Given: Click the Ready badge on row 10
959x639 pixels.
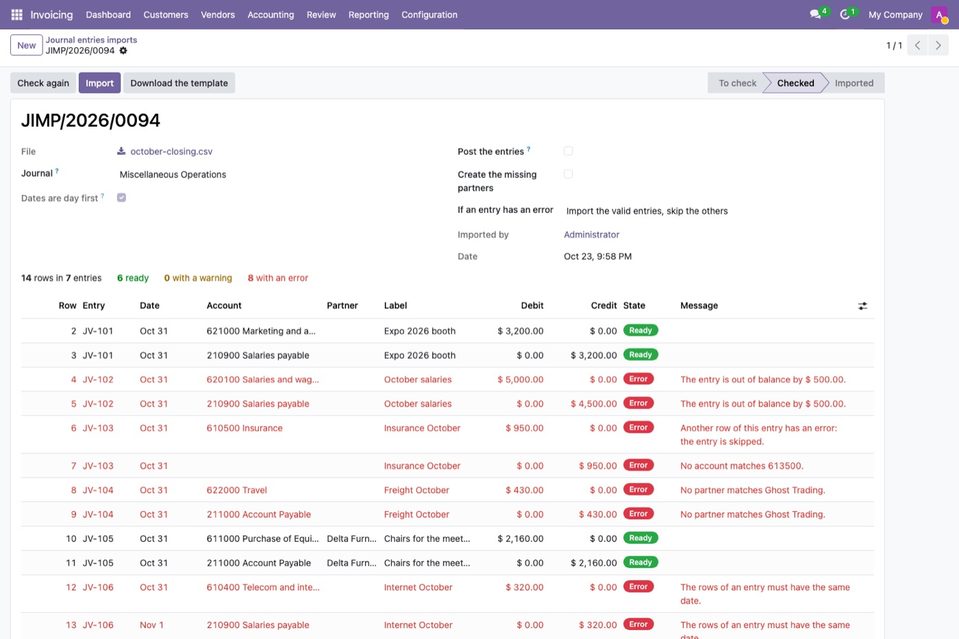Looking at the screenshot, I should coord(640,538).
